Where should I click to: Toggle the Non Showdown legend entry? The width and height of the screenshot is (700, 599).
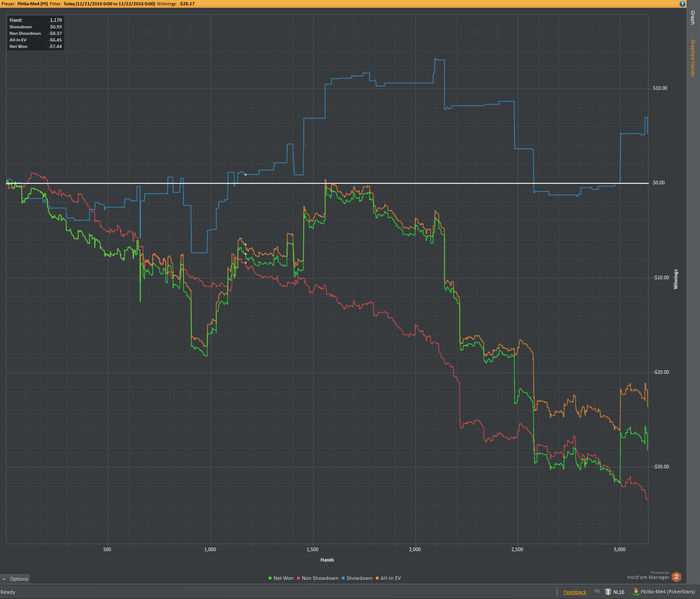(x=317, y=578)
